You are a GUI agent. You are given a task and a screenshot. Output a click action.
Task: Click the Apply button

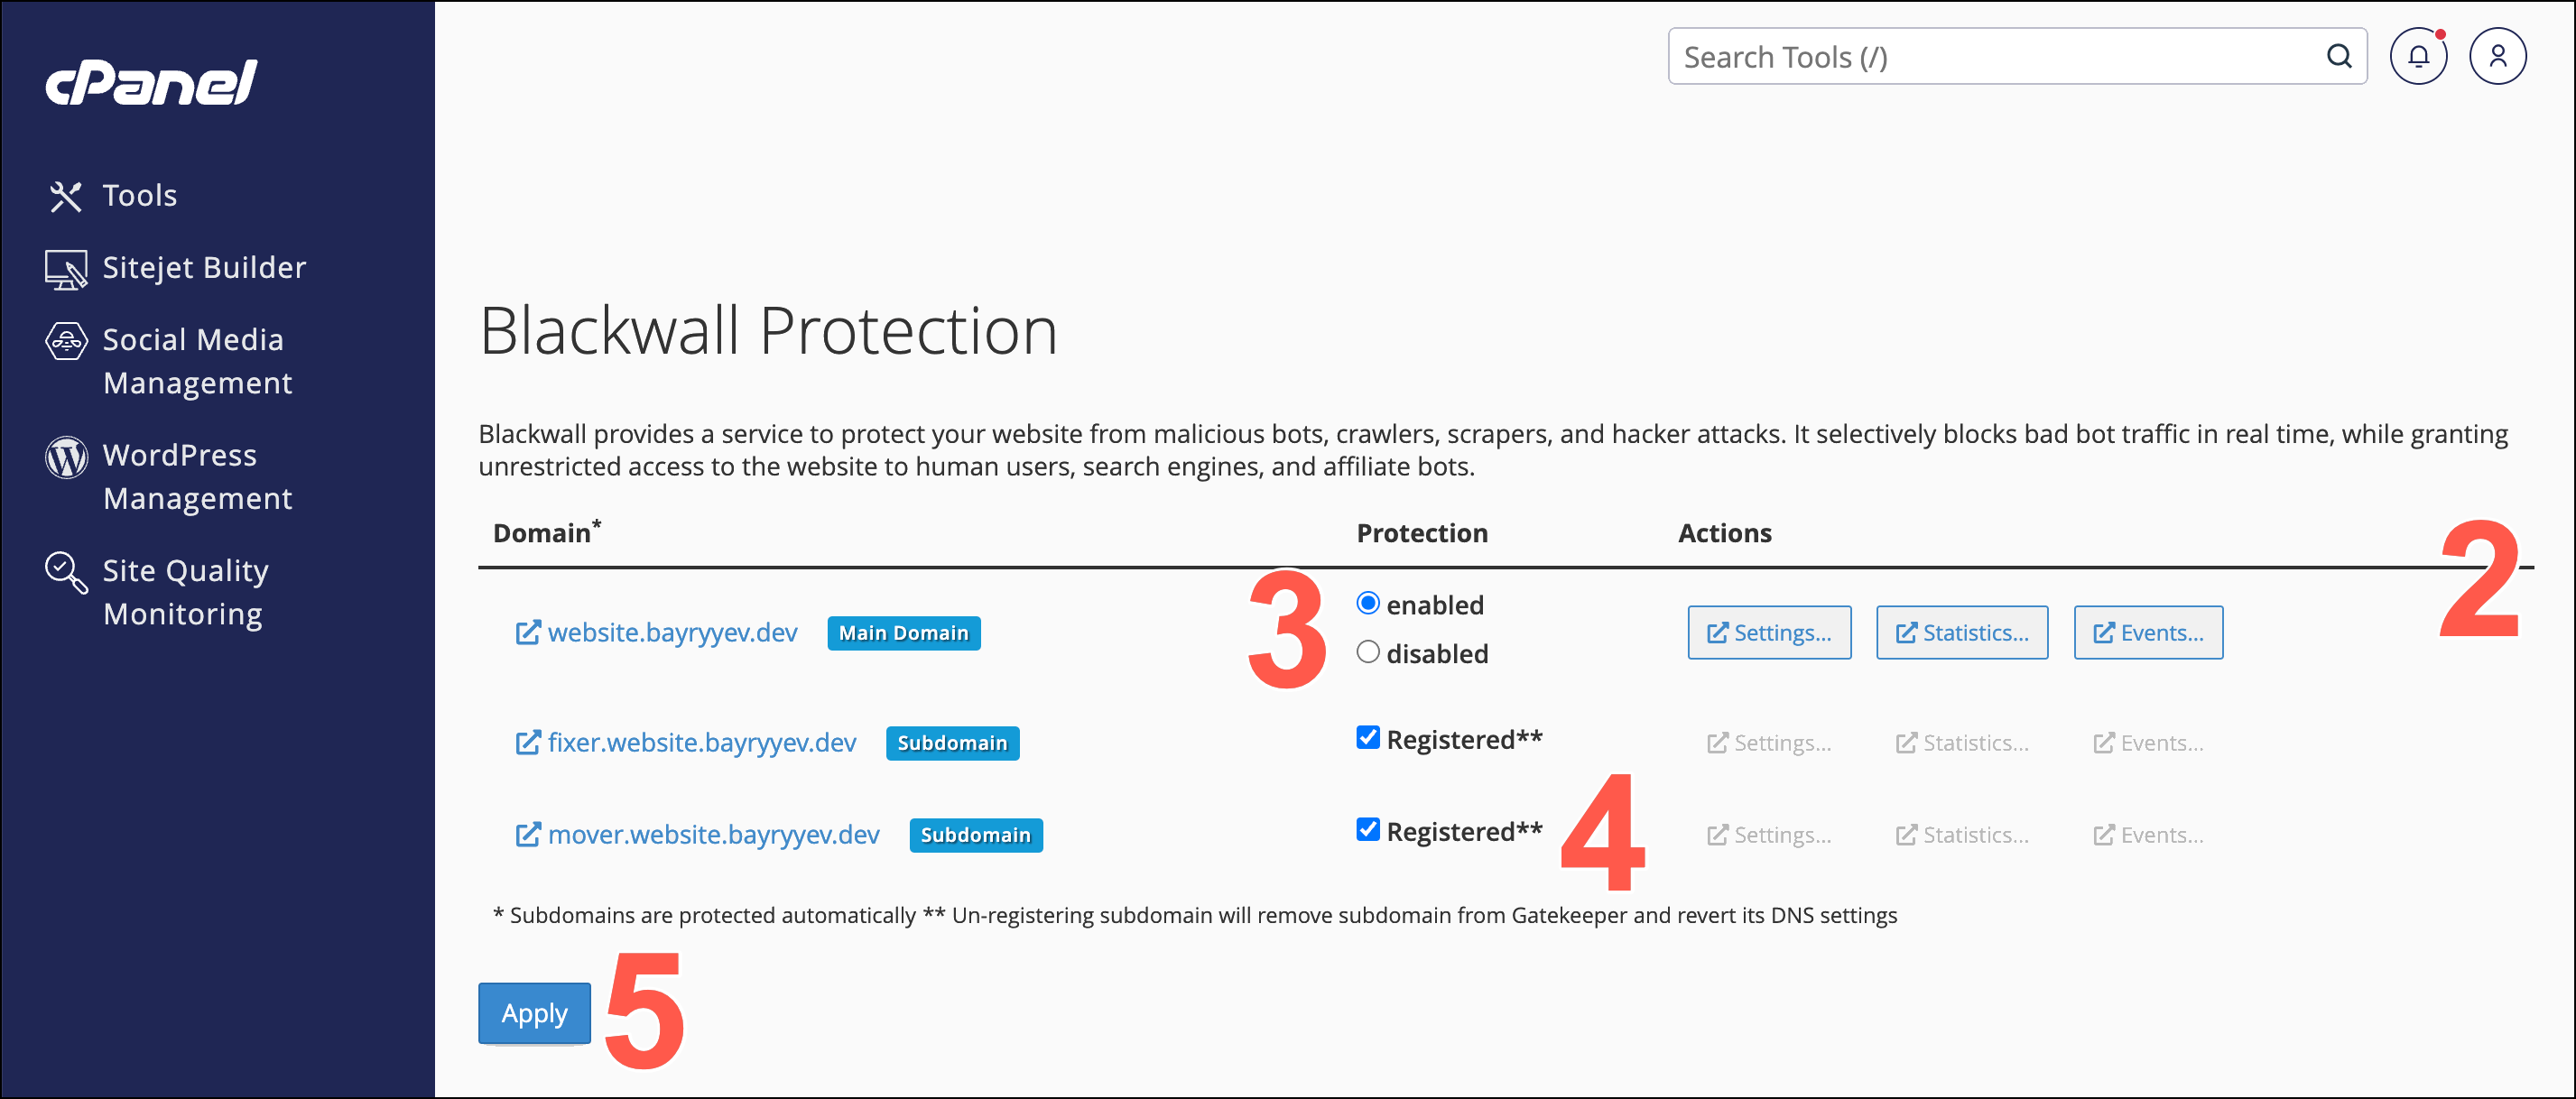click(534, 1013)
